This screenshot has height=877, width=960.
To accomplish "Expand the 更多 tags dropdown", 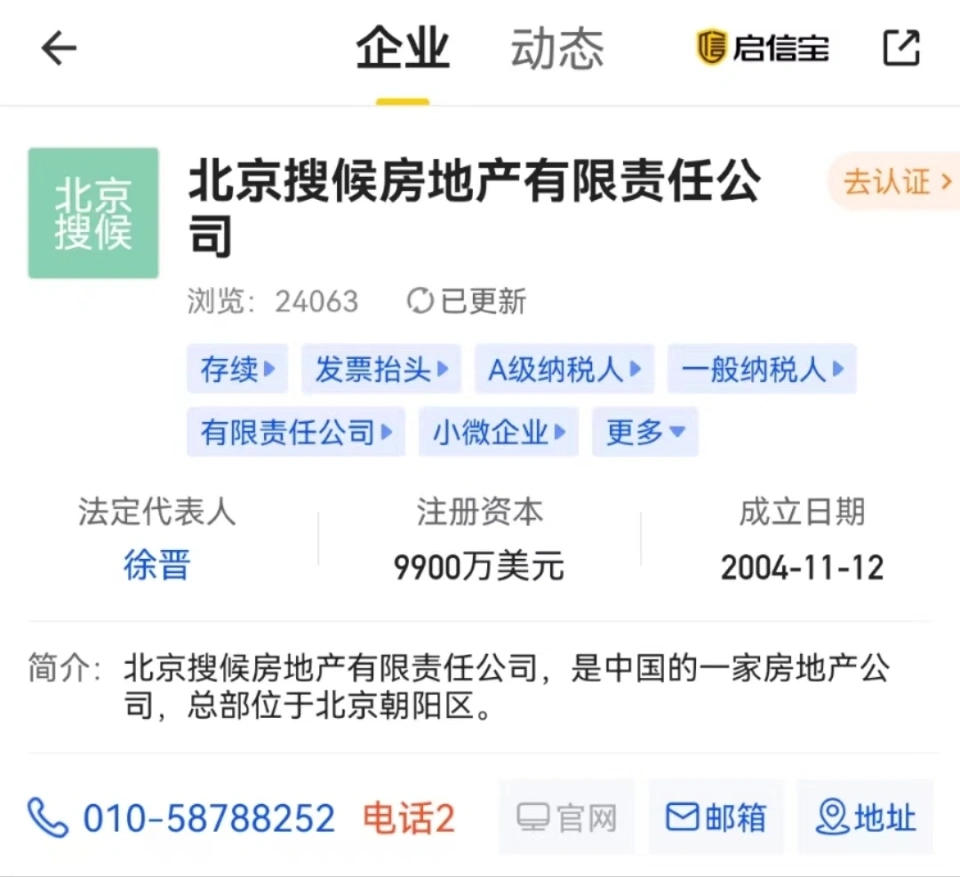I will coord(645,432).
